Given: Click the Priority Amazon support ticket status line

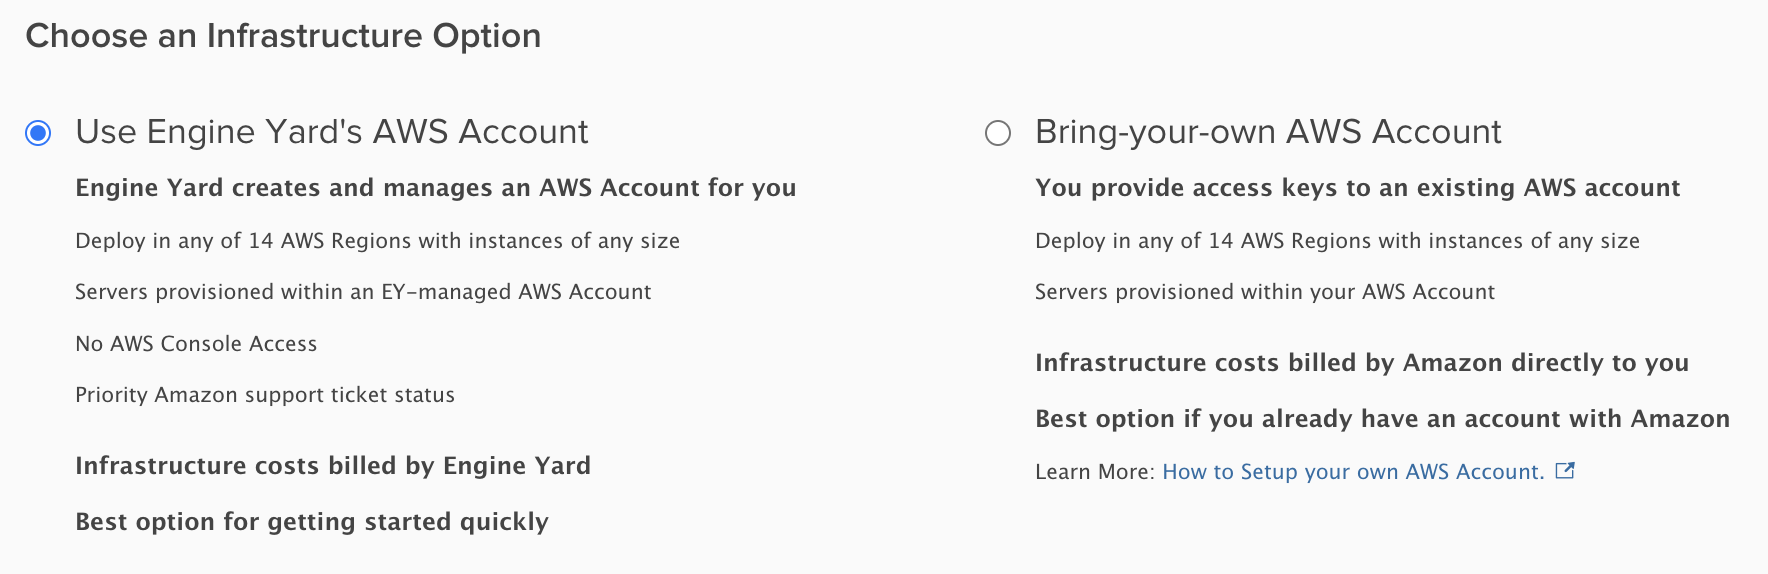Looking at the screenshot, I should tap(265, 395).
